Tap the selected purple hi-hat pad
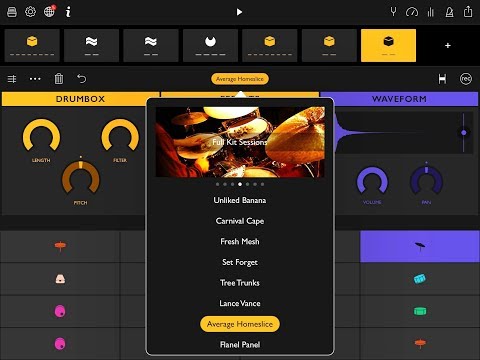 [420, 246]
